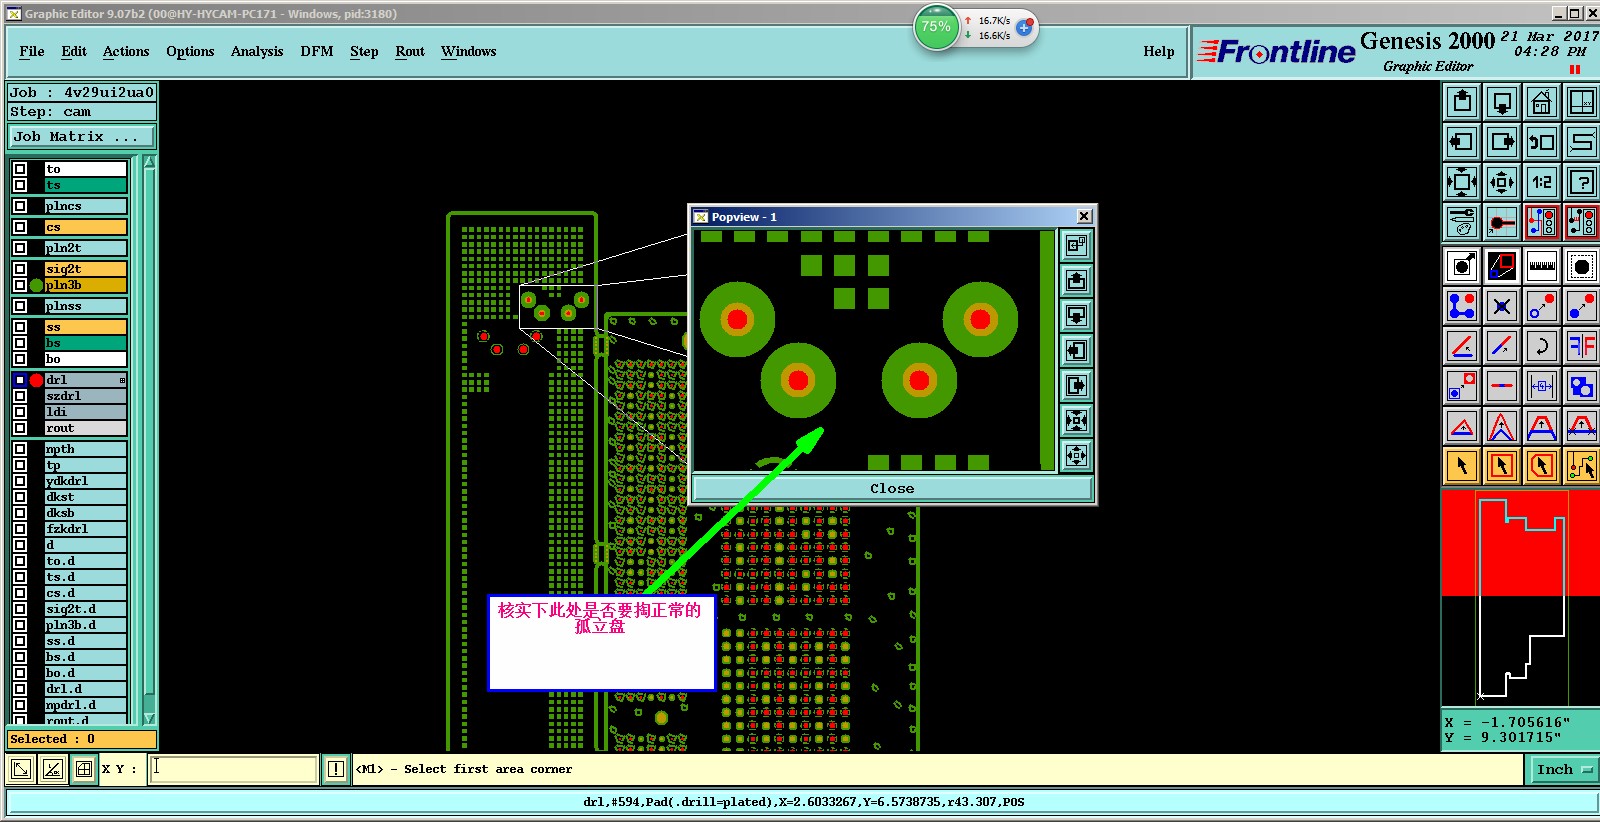Screen dimensions: 1600x822
Task: Click the pan-right arrow icon
Action: point(1502,142)
